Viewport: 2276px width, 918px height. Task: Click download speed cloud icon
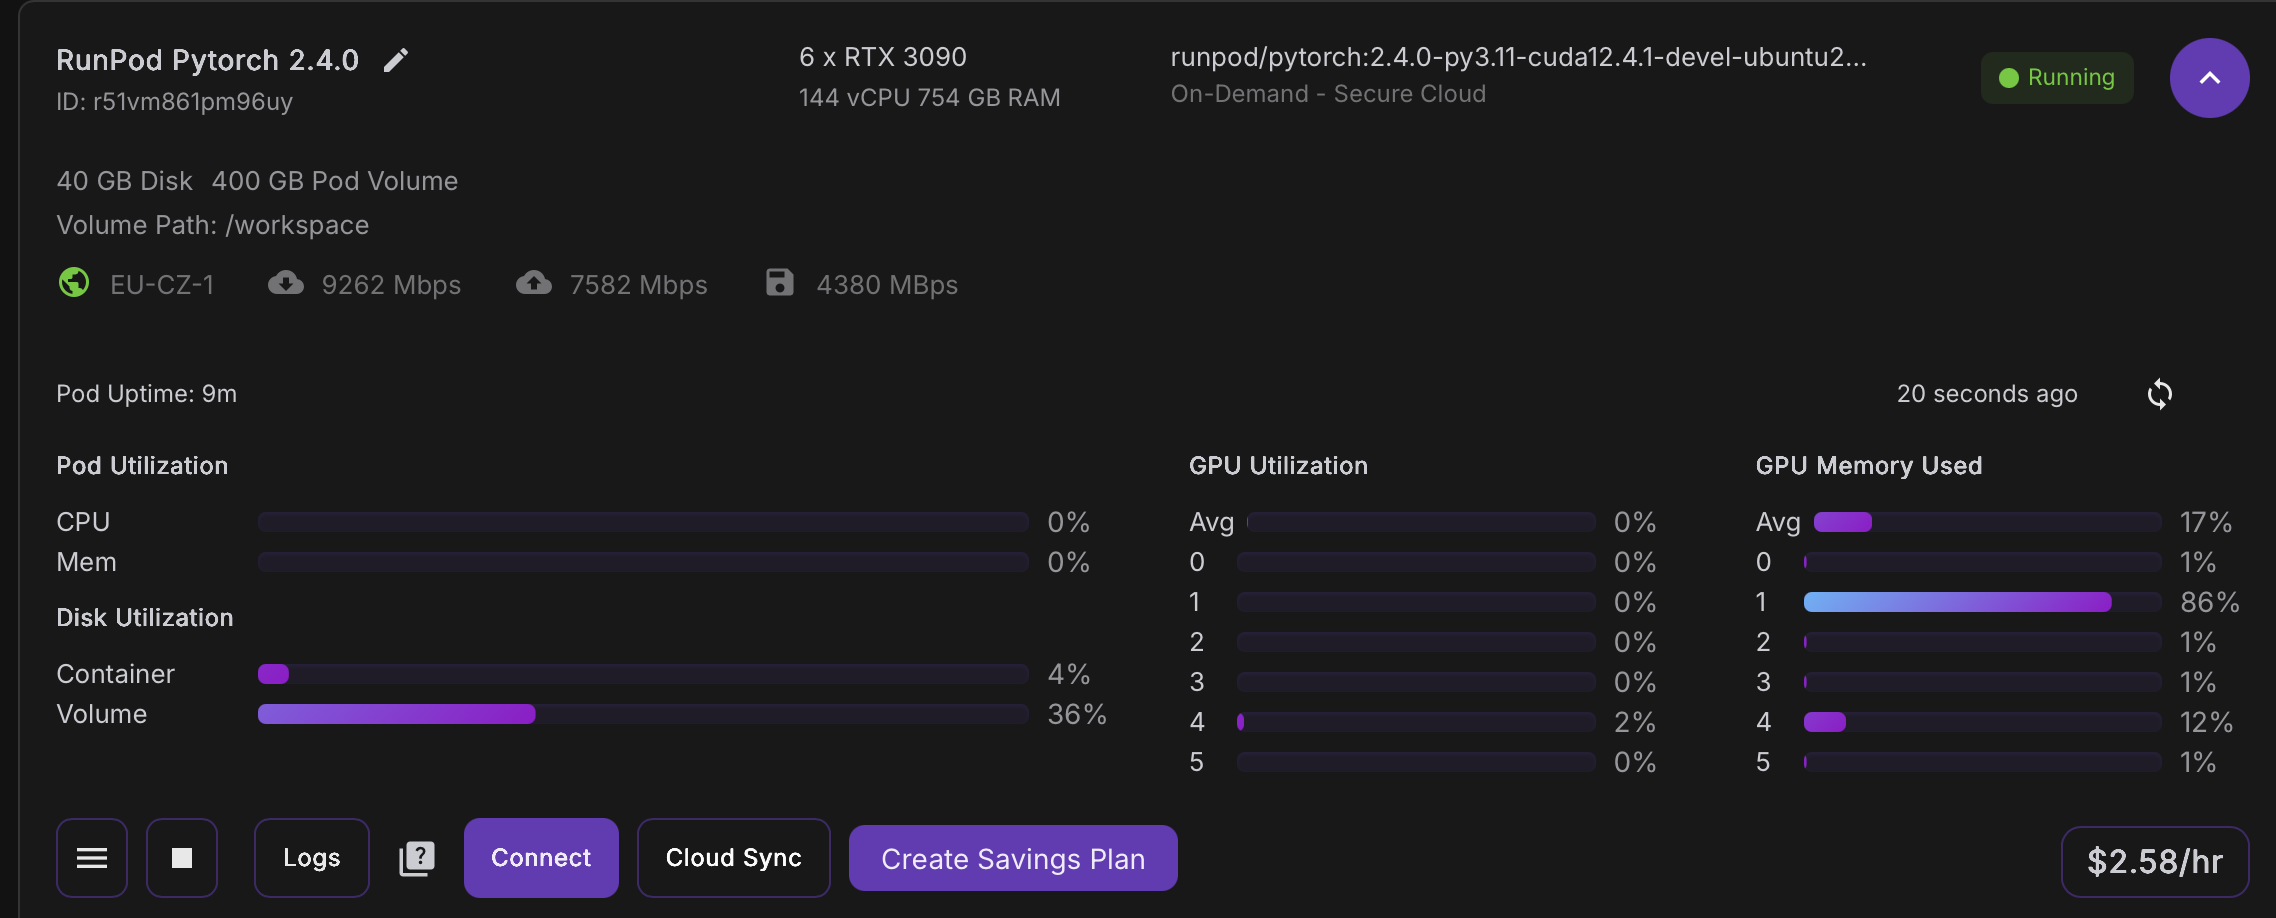pos(286,283)
